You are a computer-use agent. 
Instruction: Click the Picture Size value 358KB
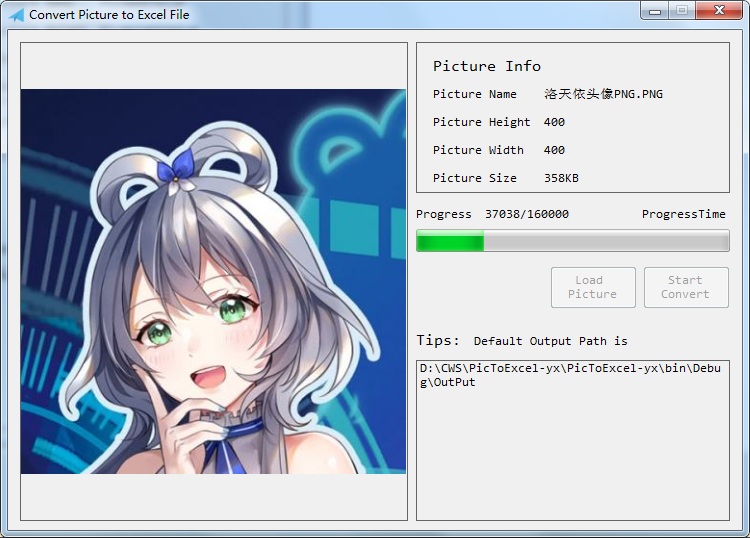(x=561, y=178)
